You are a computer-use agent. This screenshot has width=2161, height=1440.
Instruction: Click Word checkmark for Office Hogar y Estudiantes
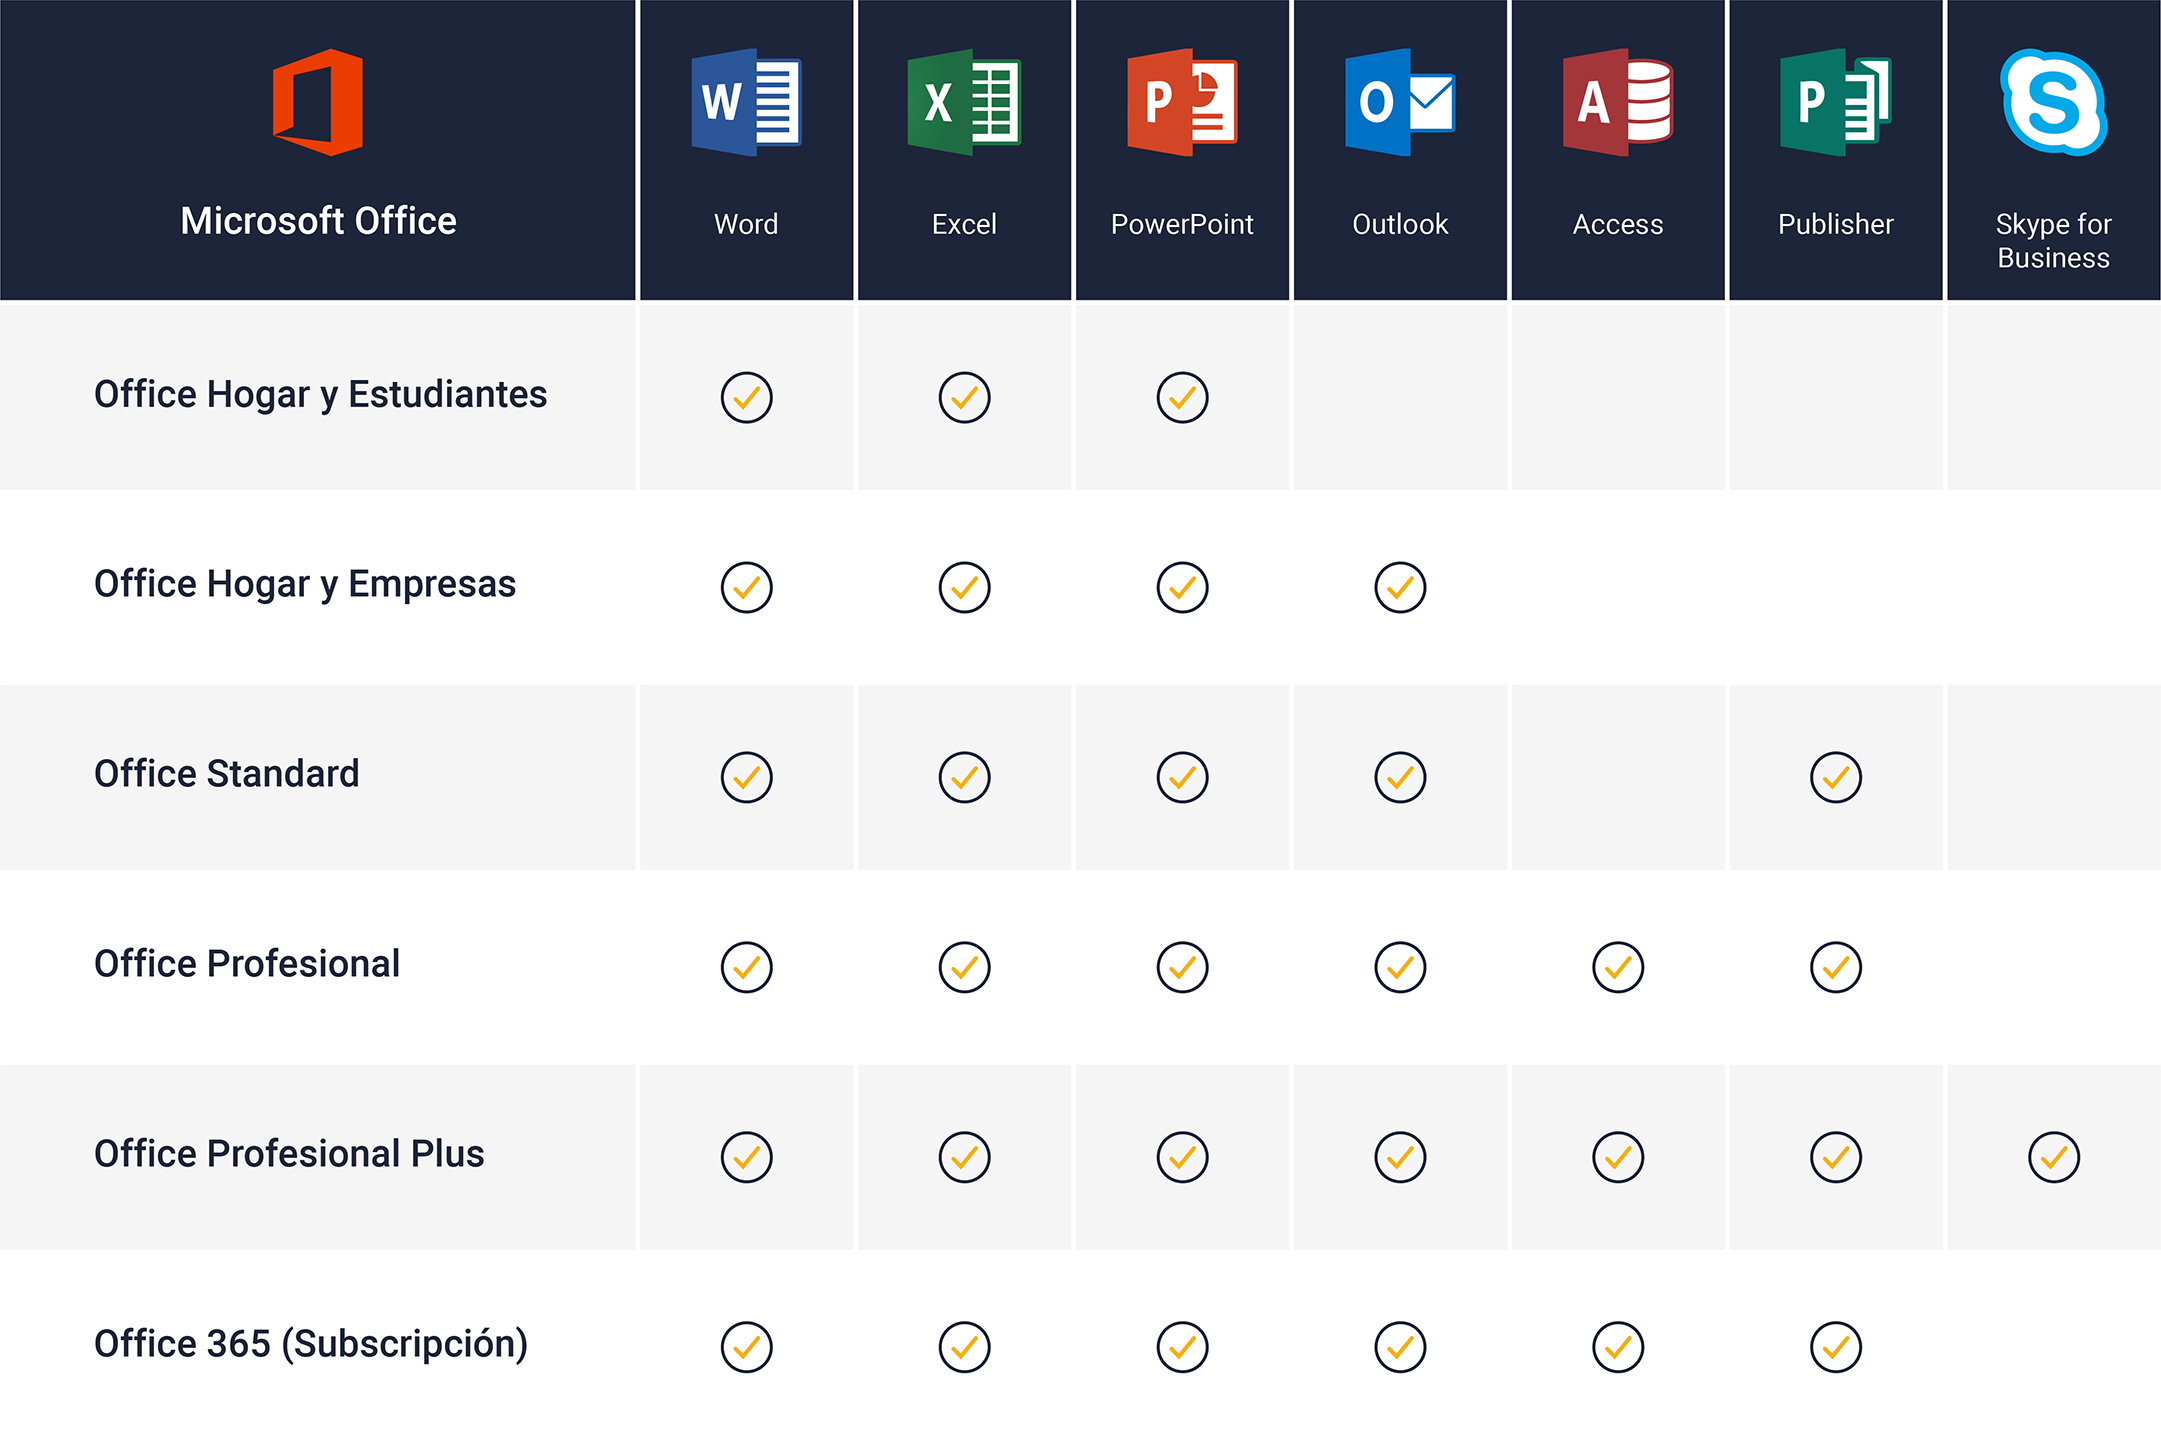point(747,398)
